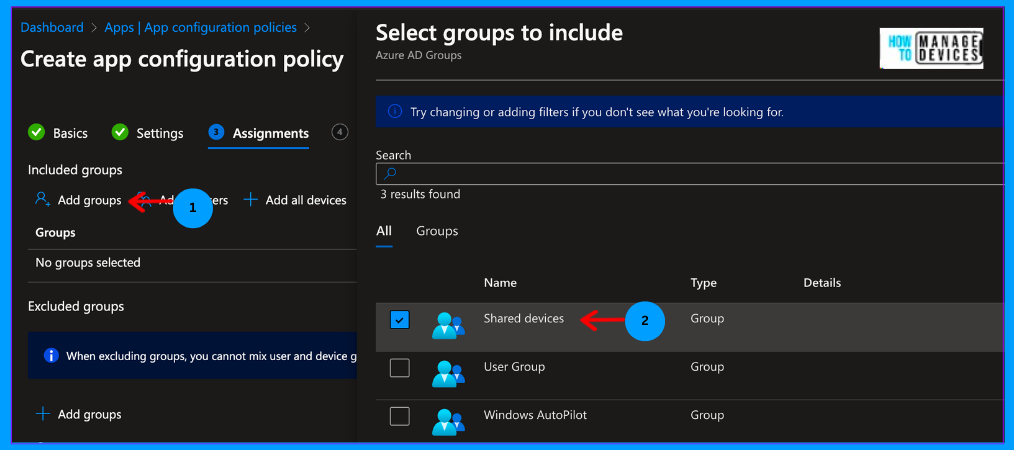Click Add groups under Excluded groups

point(89,414)
